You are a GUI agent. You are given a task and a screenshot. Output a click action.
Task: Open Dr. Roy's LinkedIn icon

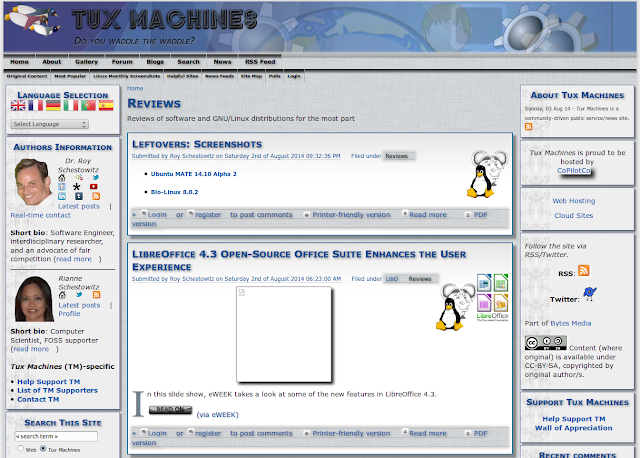point(62,196)
